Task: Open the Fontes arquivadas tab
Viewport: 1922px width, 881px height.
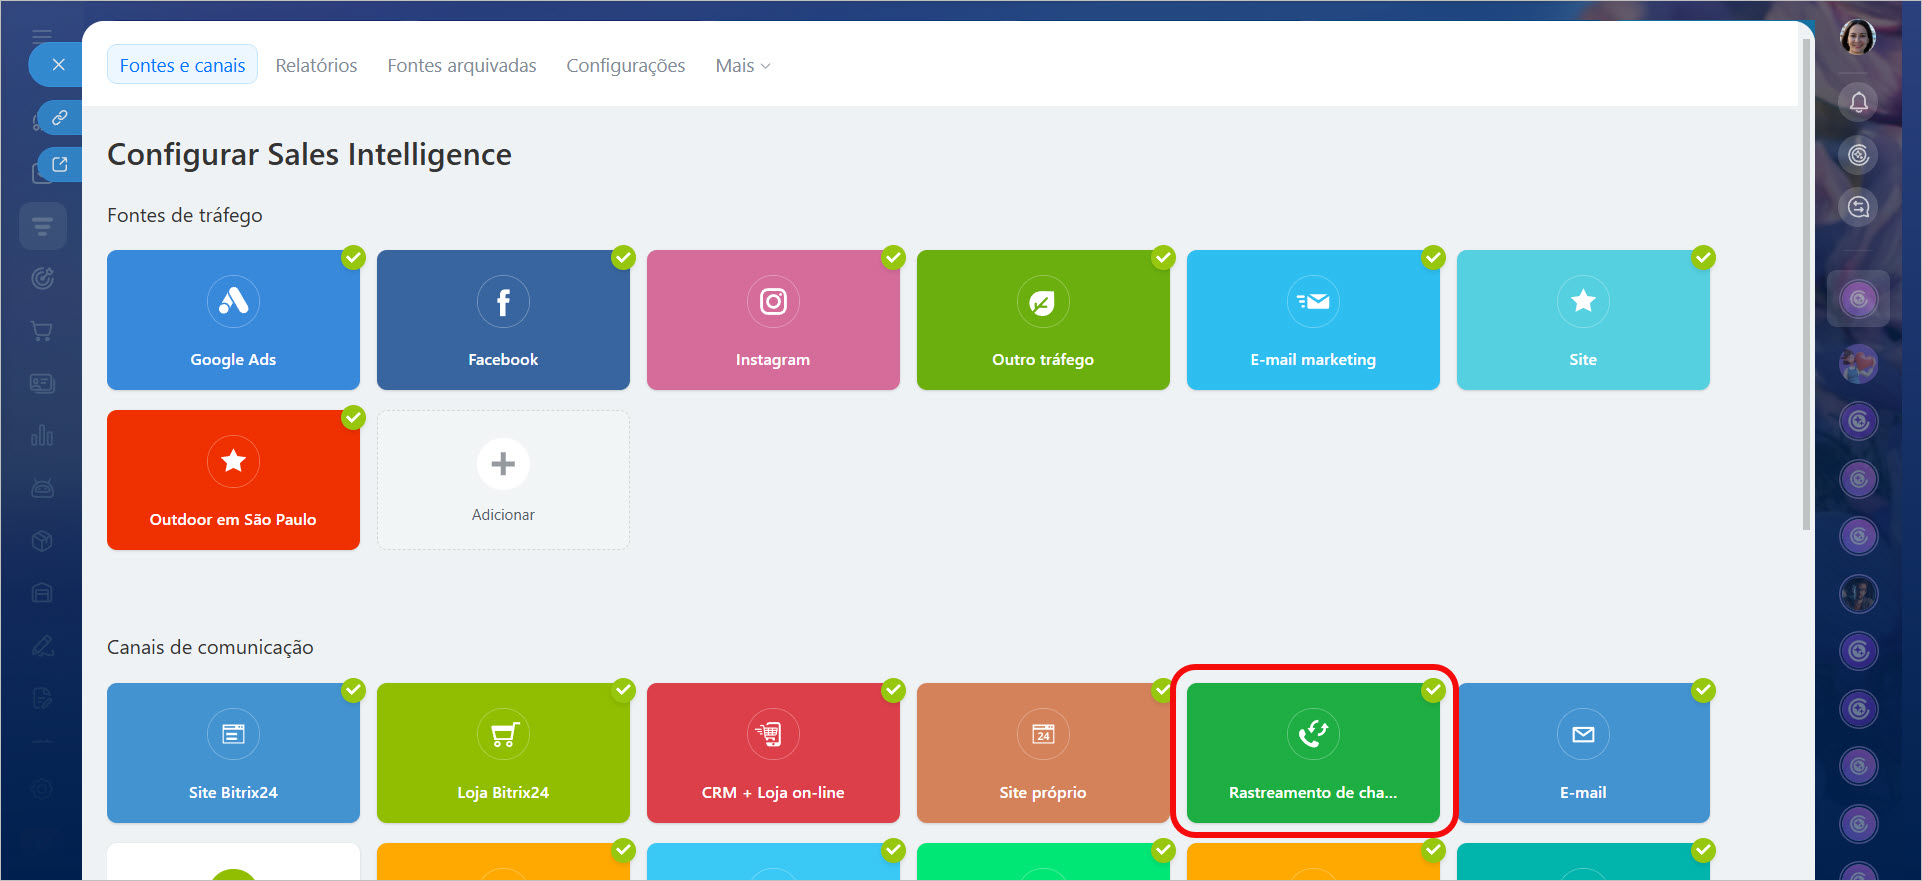Action: [x=461, y=66]
